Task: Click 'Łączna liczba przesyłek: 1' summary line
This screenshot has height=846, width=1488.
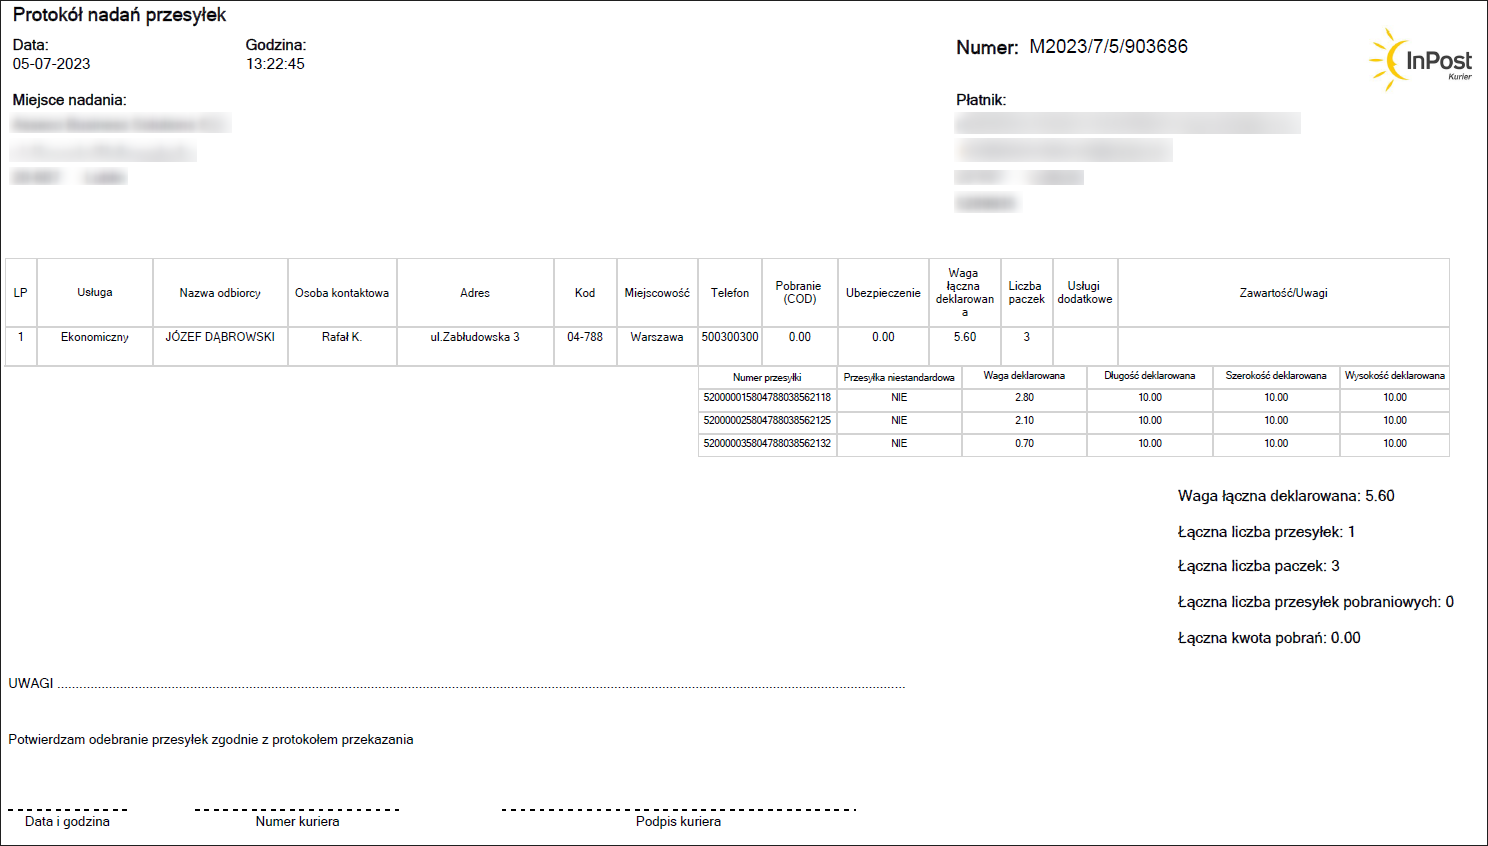Action: 1266,532
